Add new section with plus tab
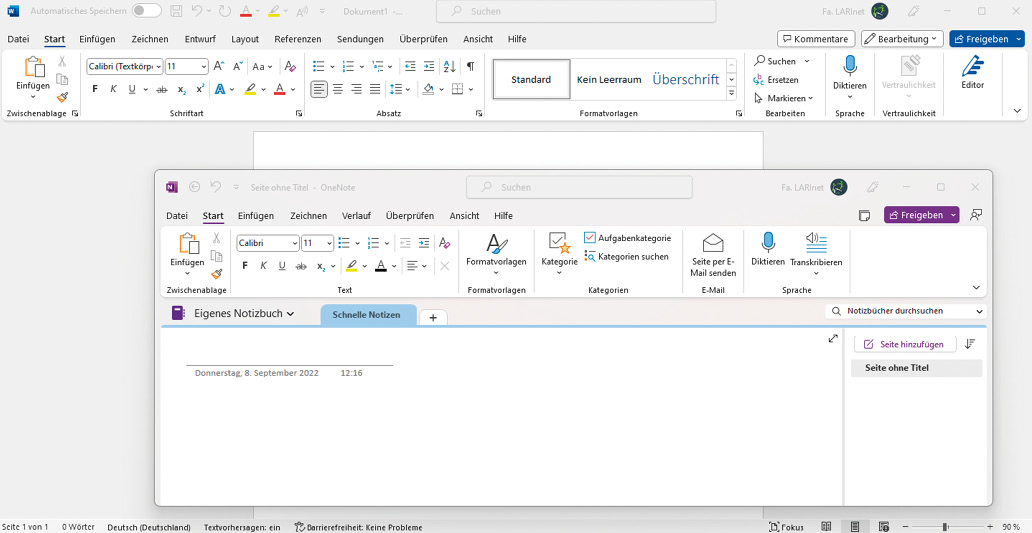This screenshot has height=533, width=1032. tap(433, 317)
